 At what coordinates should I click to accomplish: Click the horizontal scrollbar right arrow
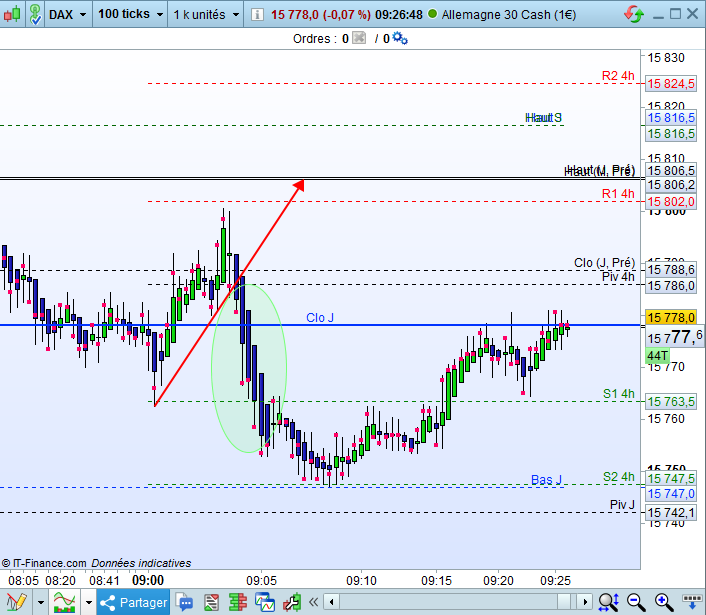point(585,601)
